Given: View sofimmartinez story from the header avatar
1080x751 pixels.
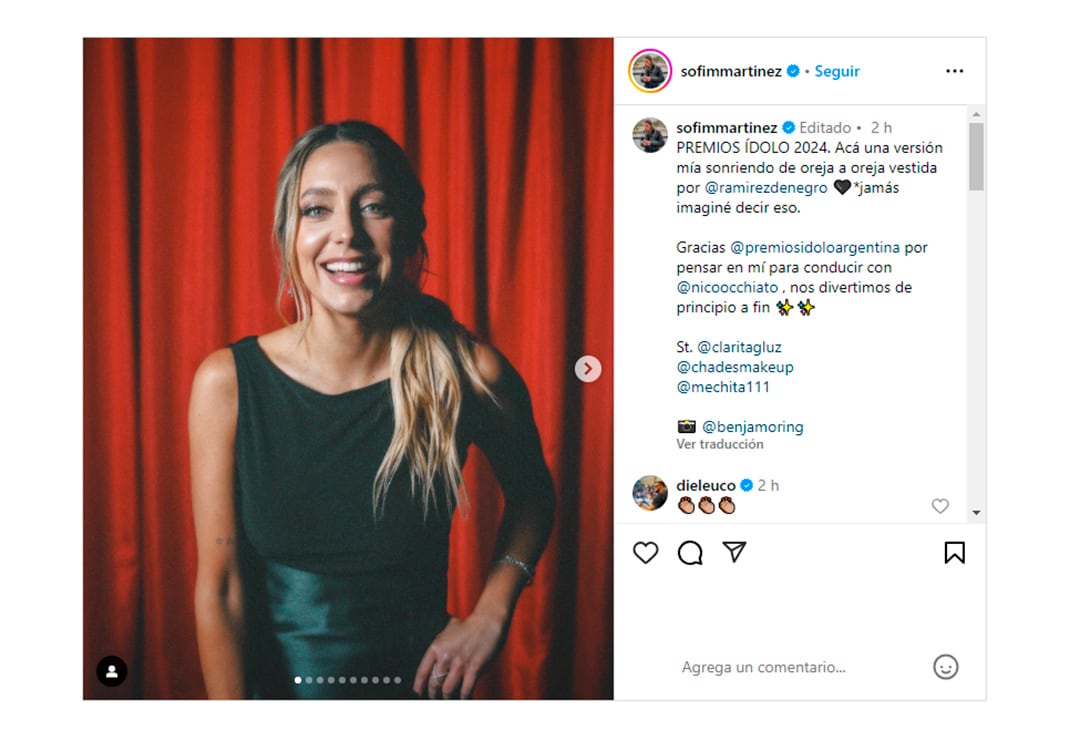Looking at the screenshot, I should click(650, 71).
